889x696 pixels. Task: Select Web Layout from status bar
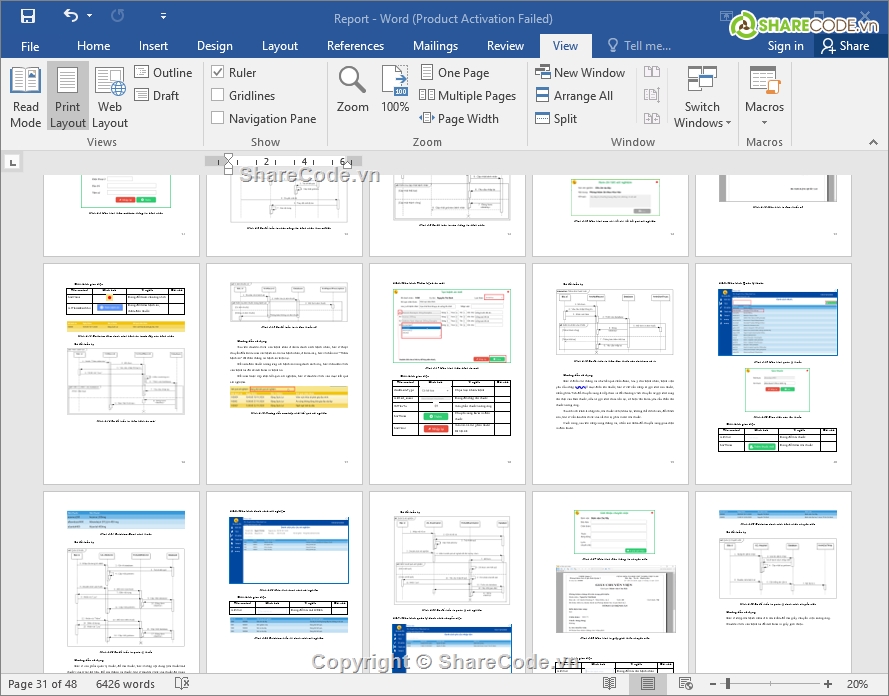685,684
